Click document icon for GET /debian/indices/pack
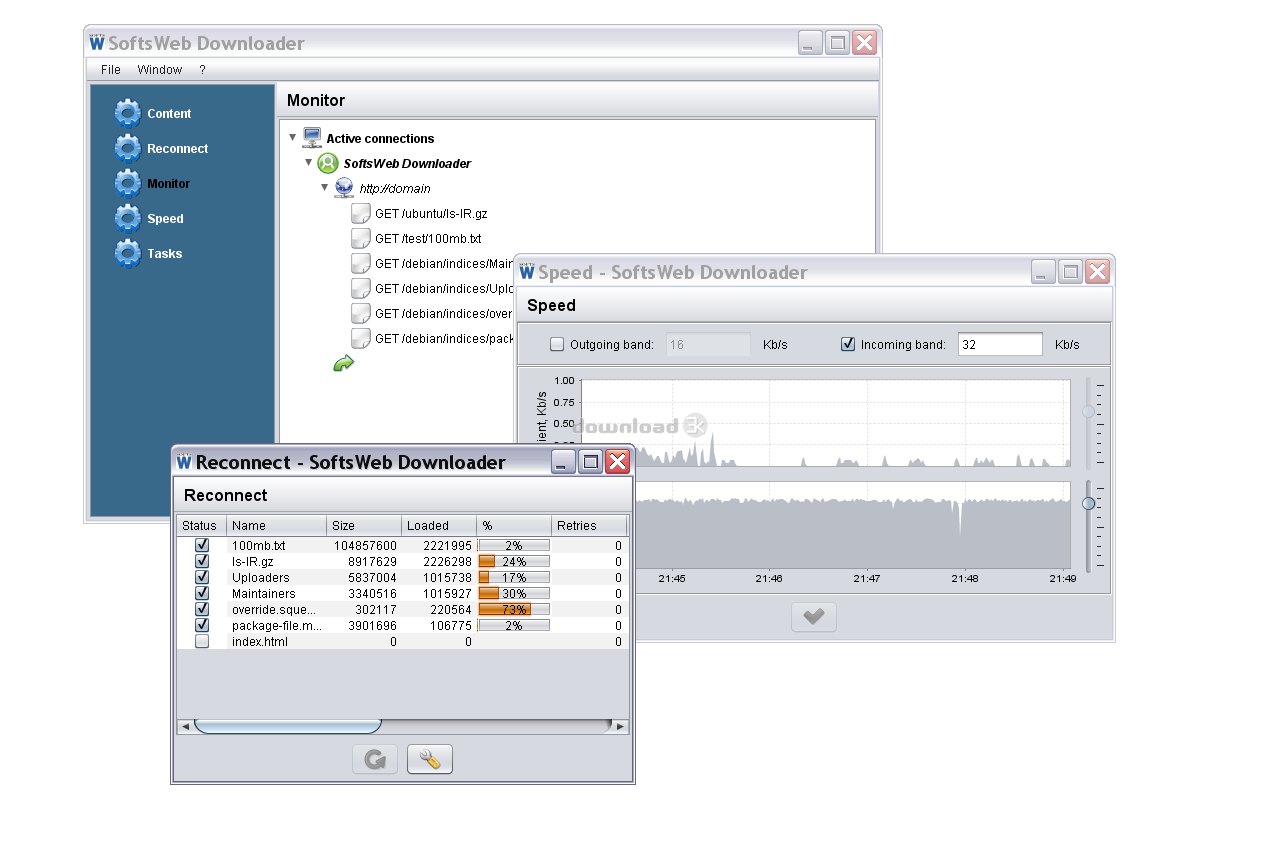1280x850 pixels. (x=361, y=338)
